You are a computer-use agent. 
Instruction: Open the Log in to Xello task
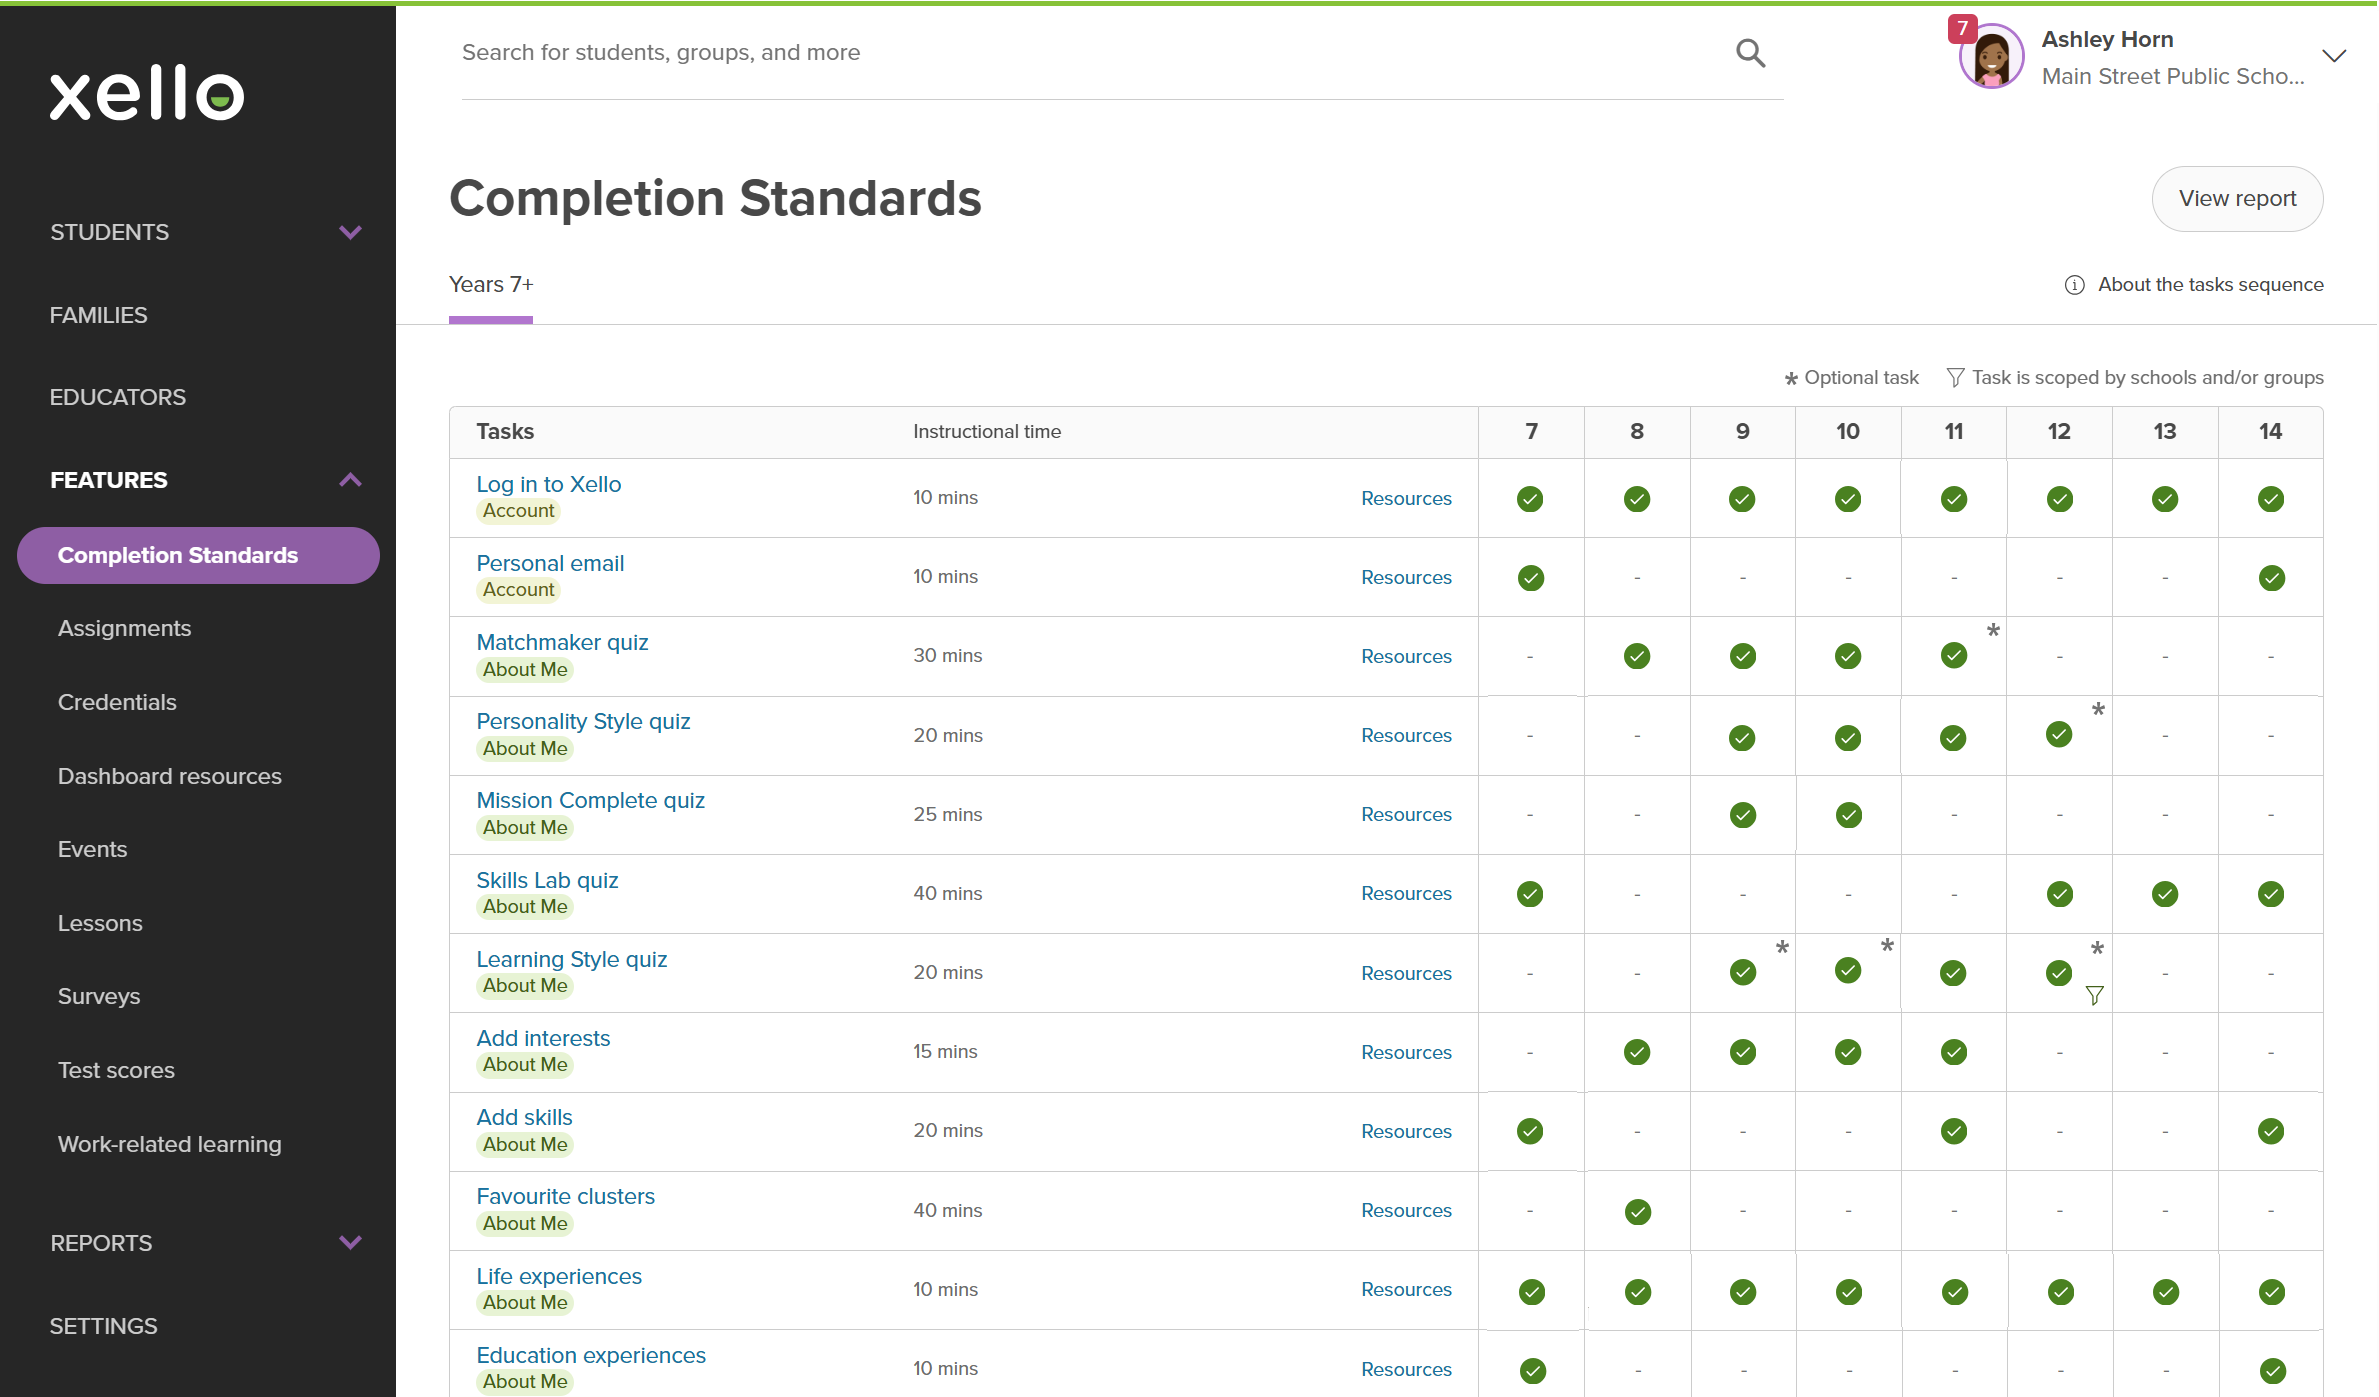(548, 484)
